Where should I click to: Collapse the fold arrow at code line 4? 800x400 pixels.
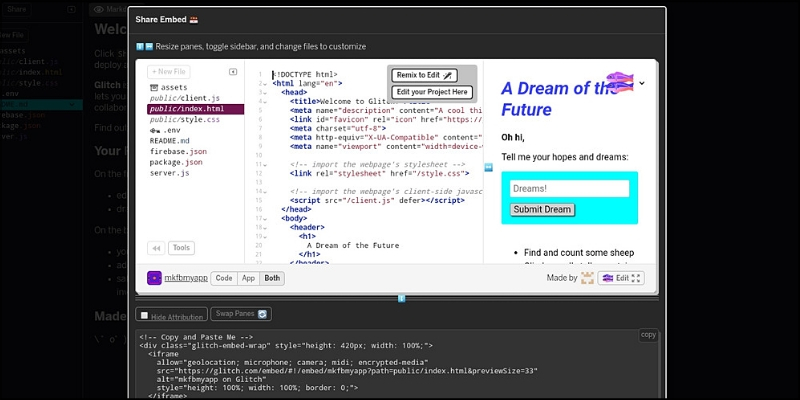265,102
